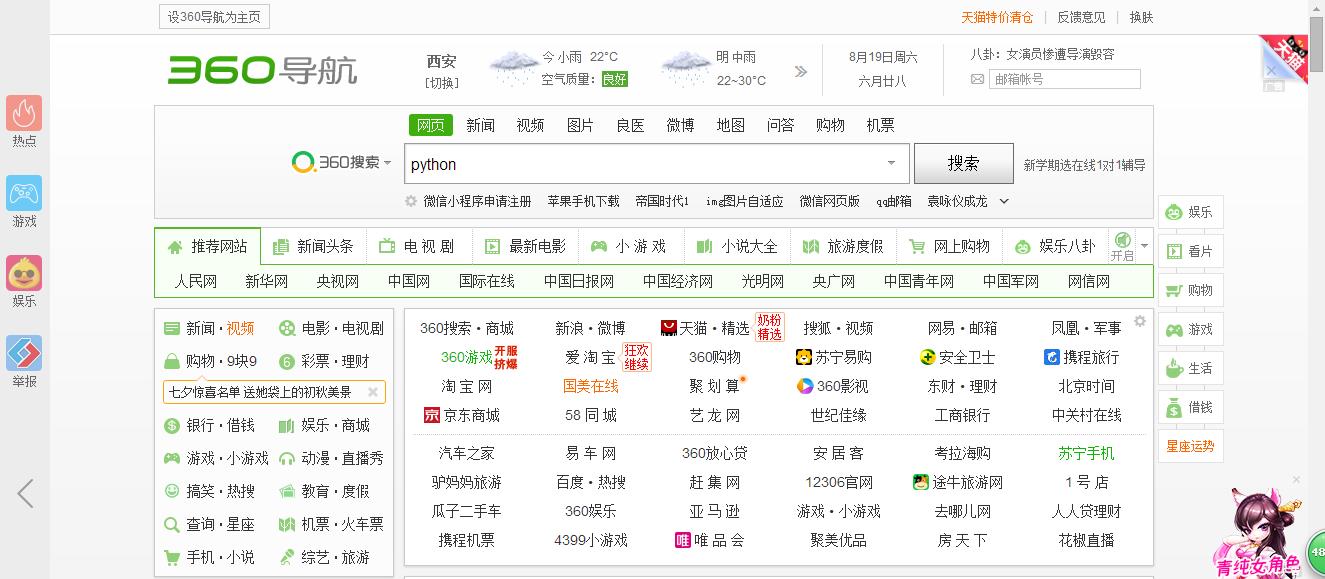Open 微信小程序申请注册 hot search
1325x579 pixels.
[x=477, y=201]
